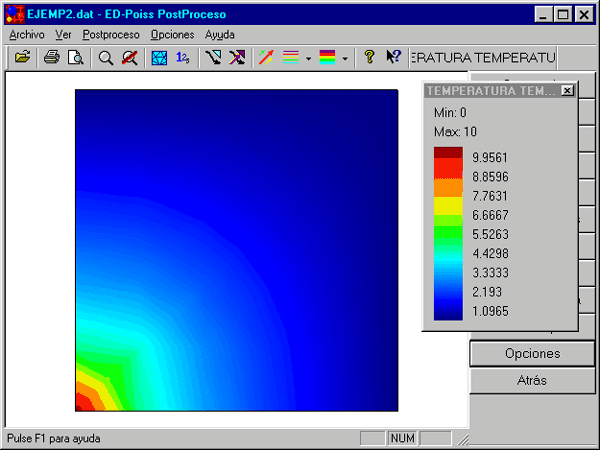Viewport: 600px width, 450px height.
Task: Click the Print icon in toolbar
Action: (52, 57)
